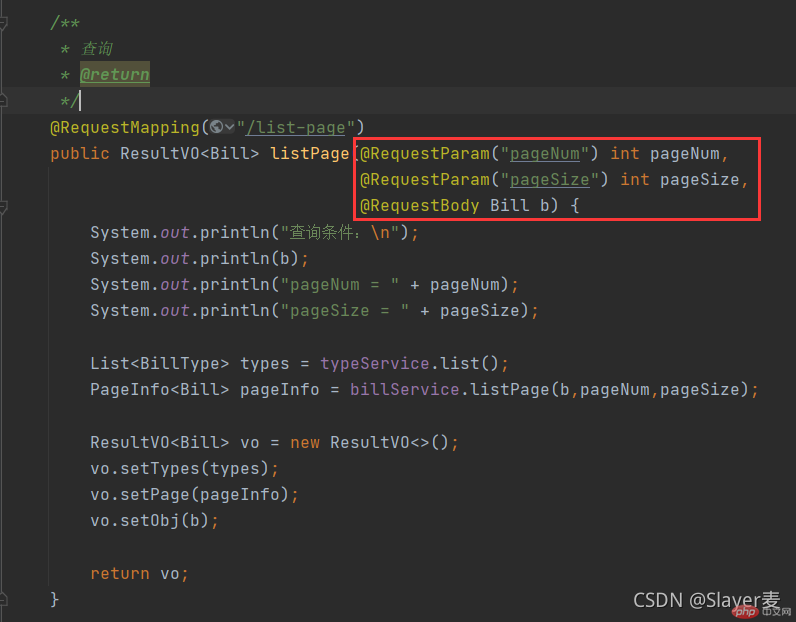This screenshot has height=622, width=796.
Task: Click the listPage method name in the declaration
Action: pyautogui.click(x=310, y=153)
